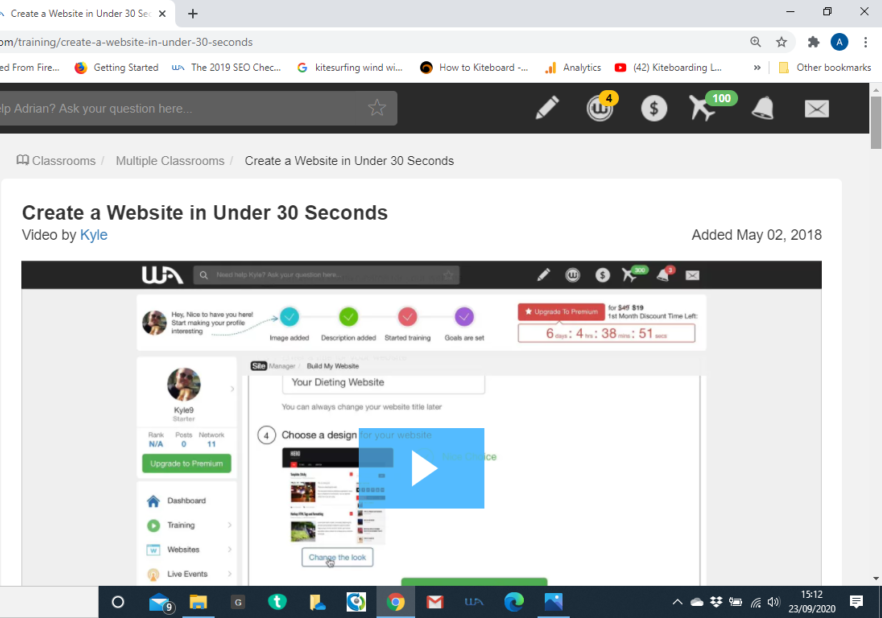The height and width of the screenshot is (618, 882).
Task: Open the yellow file icon on the taskbar
Action: [x=317, y=602]
